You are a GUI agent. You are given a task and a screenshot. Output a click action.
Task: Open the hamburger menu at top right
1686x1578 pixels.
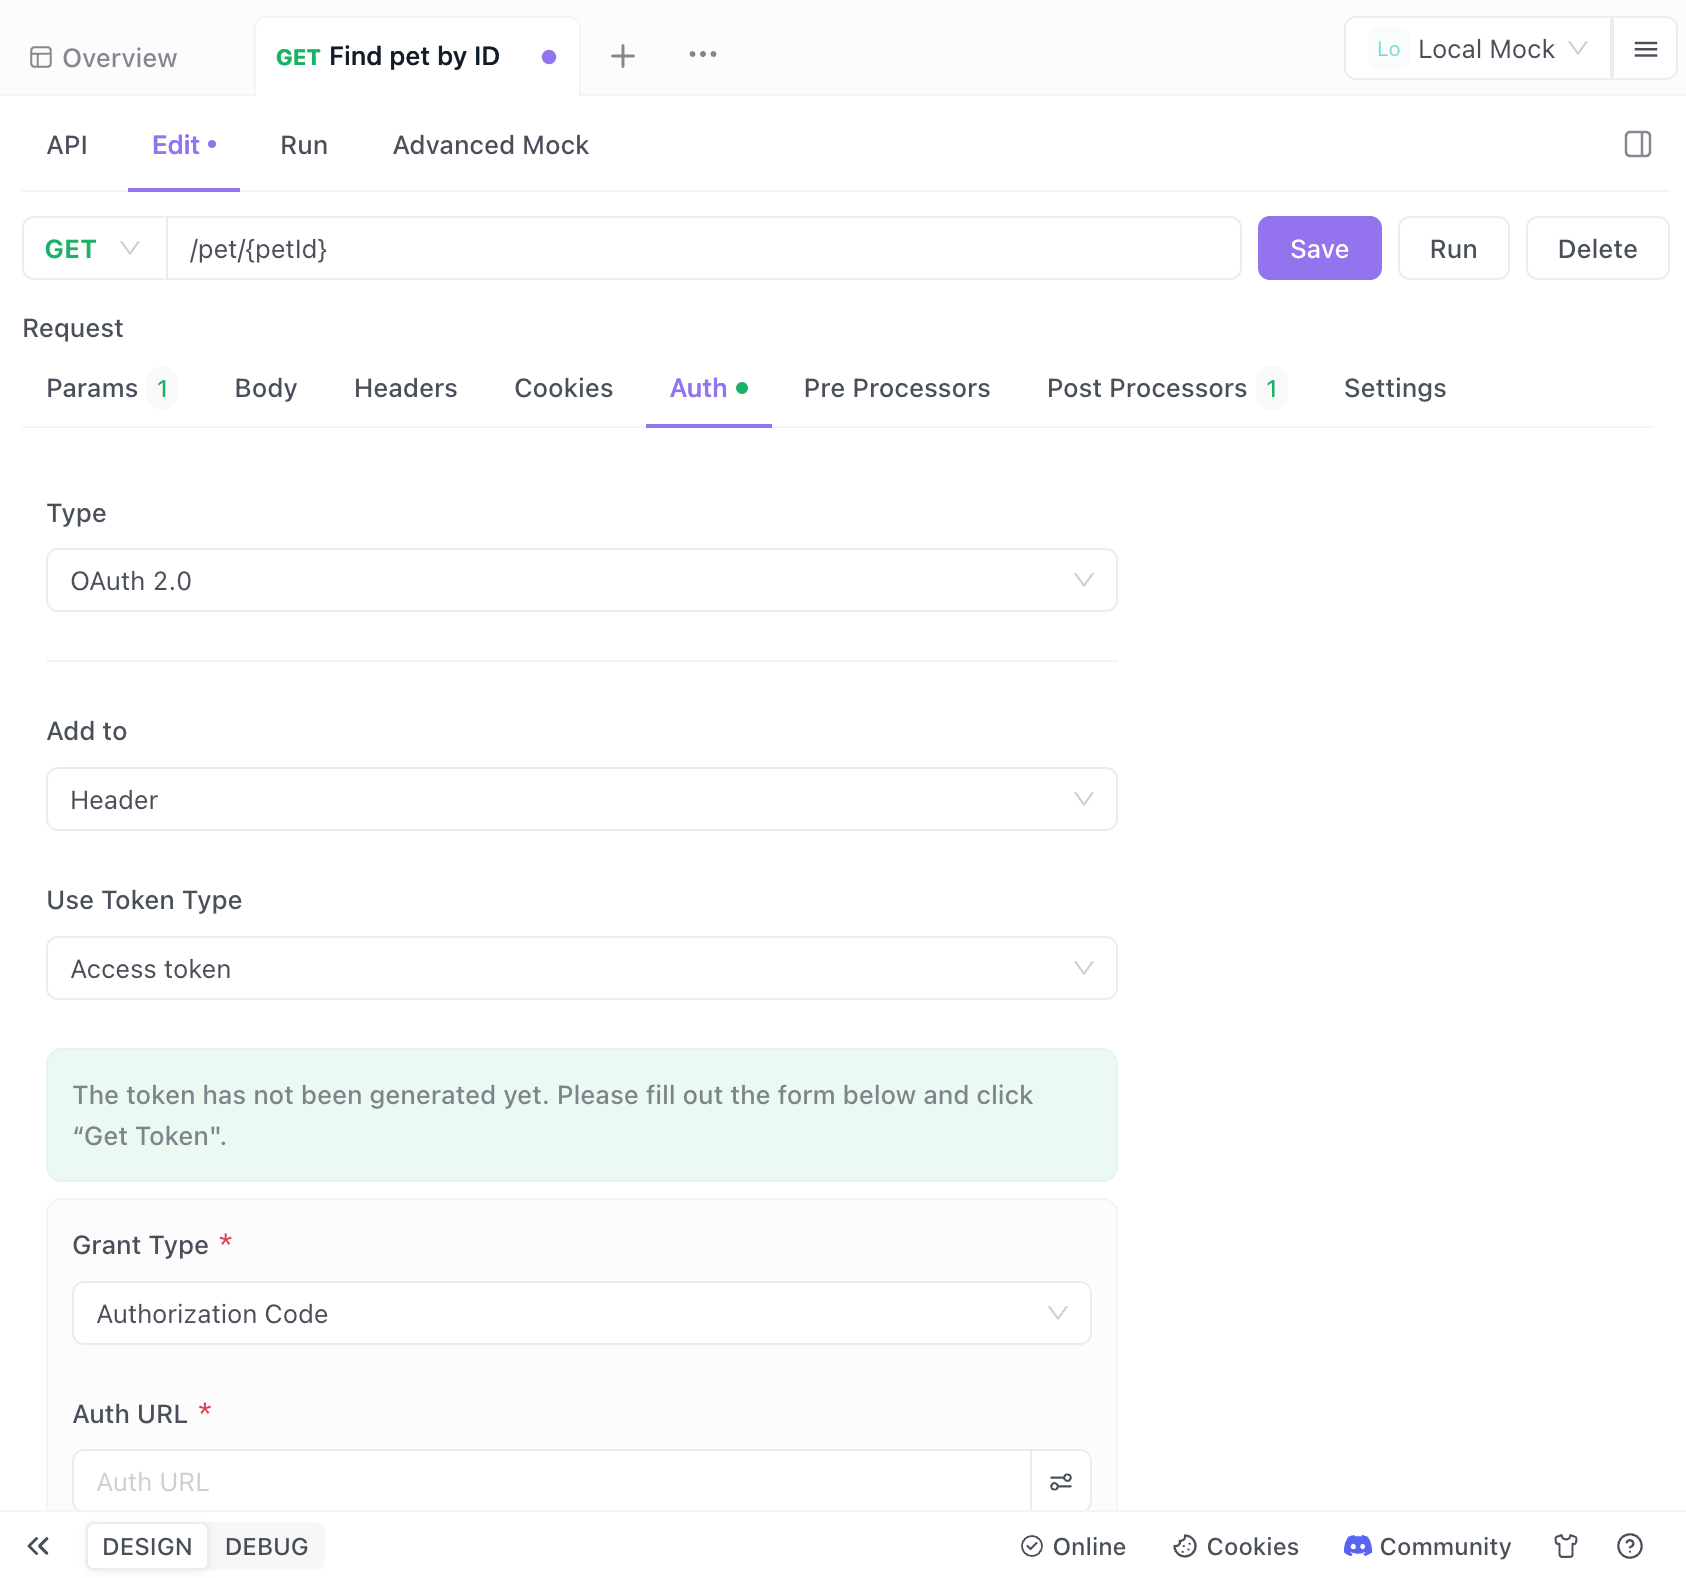pos(1645,49)
